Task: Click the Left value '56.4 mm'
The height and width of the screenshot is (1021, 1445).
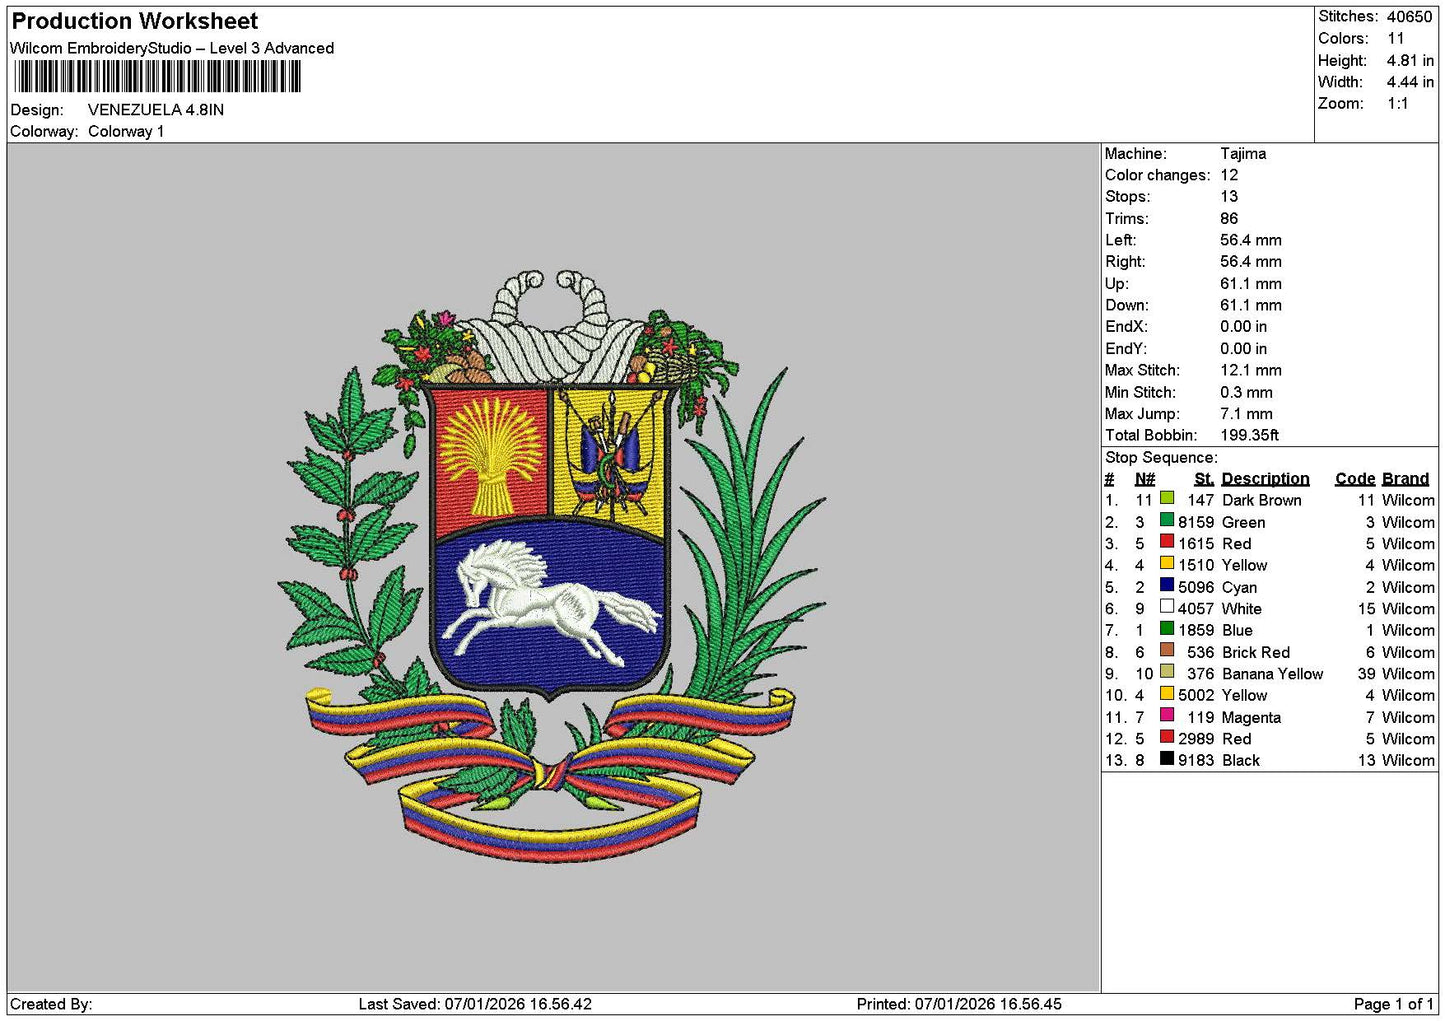Action: point(1251,240)
